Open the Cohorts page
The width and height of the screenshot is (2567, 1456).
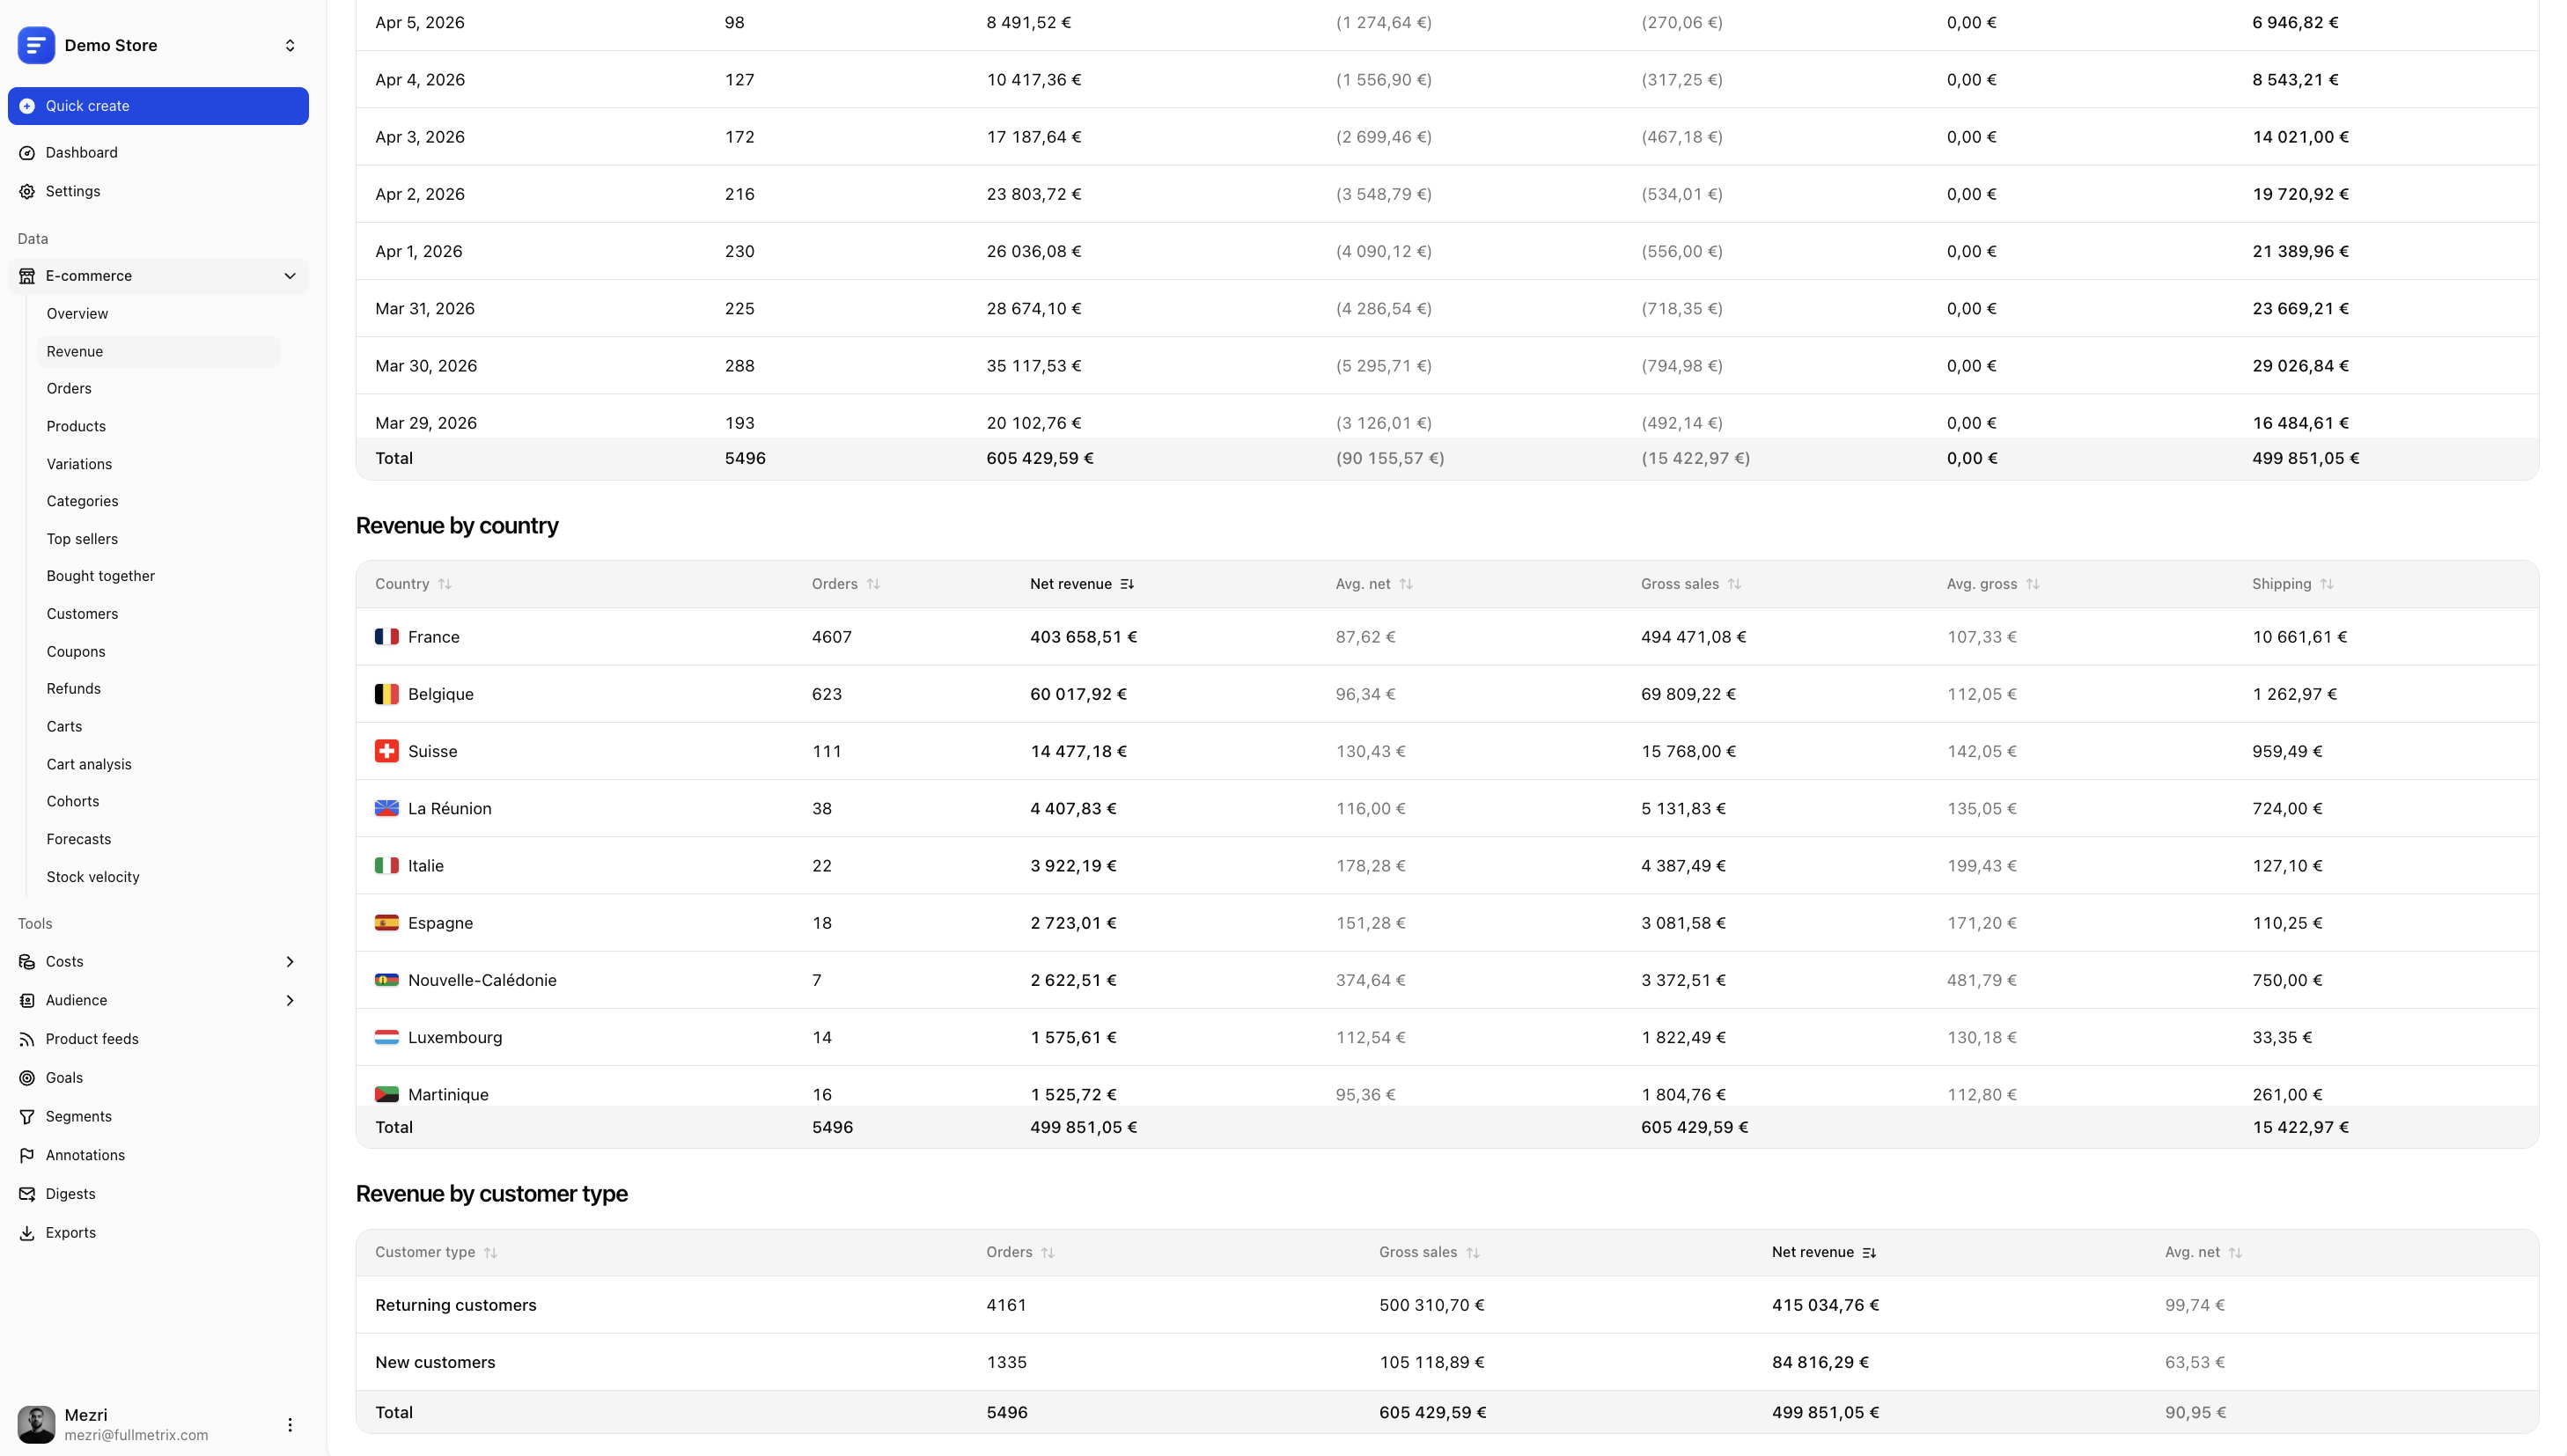(73, 802)
